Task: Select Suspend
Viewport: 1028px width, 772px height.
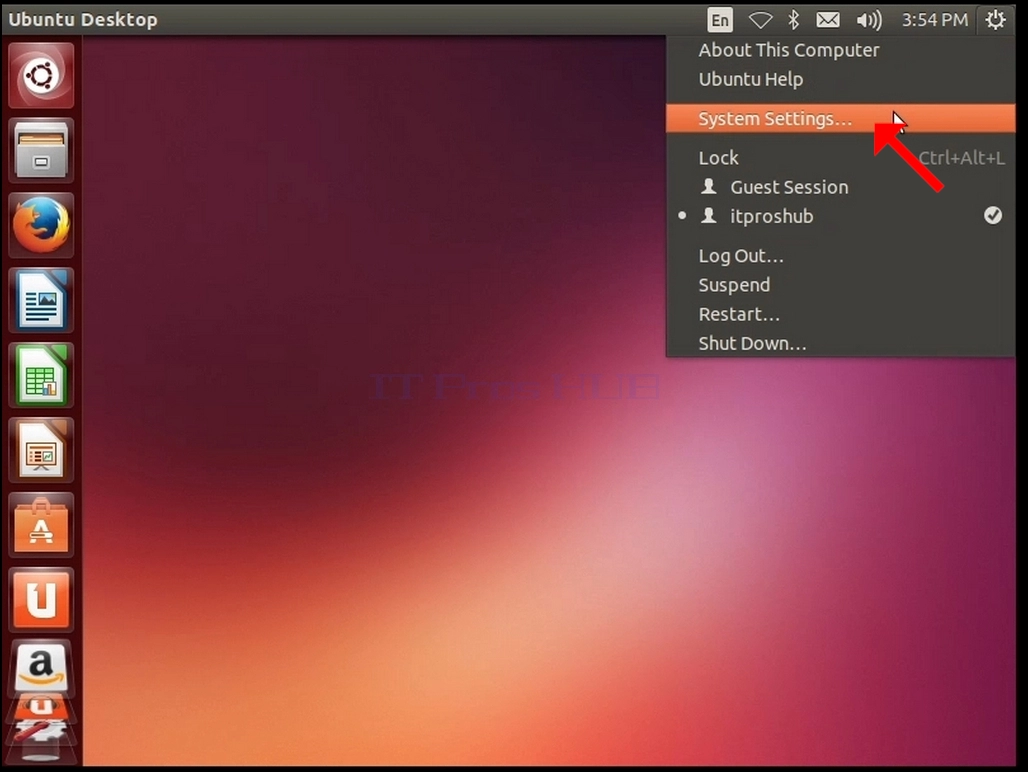Action: coord(840,285)
